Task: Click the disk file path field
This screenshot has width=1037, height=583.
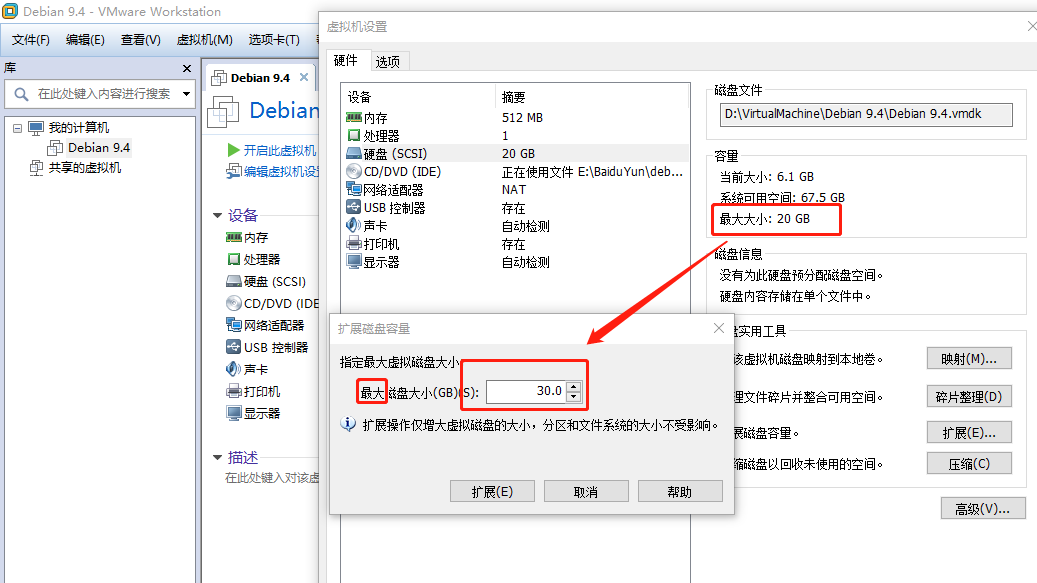Action: [x=866, y=114]
